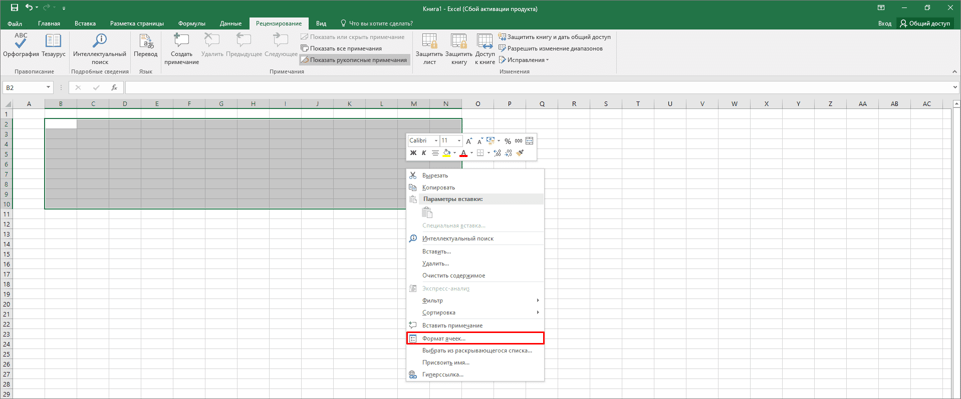Switch to the Формулы tab
The height and width of the screenshot is (399, 961).
point(191,23)
